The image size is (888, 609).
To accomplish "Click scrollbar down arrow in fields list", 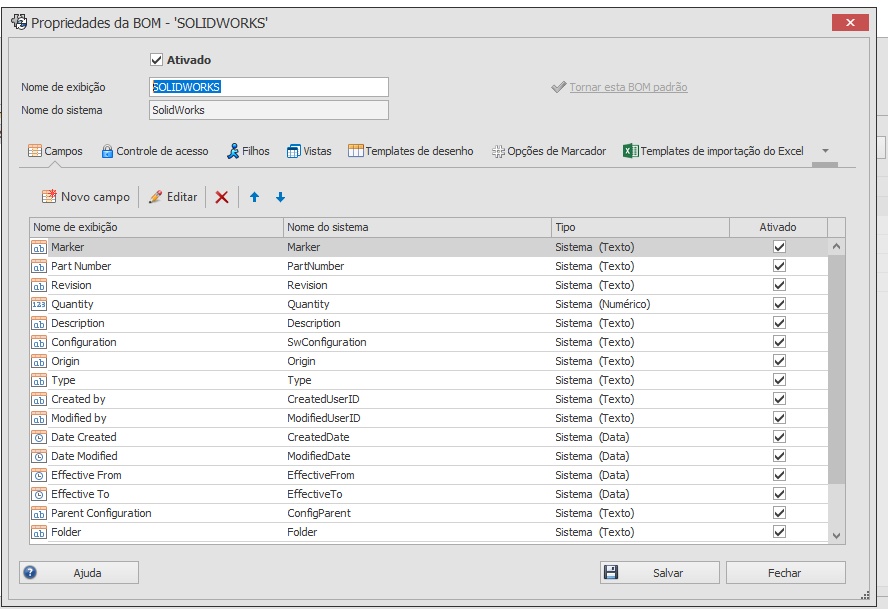I will coord(836,535).
